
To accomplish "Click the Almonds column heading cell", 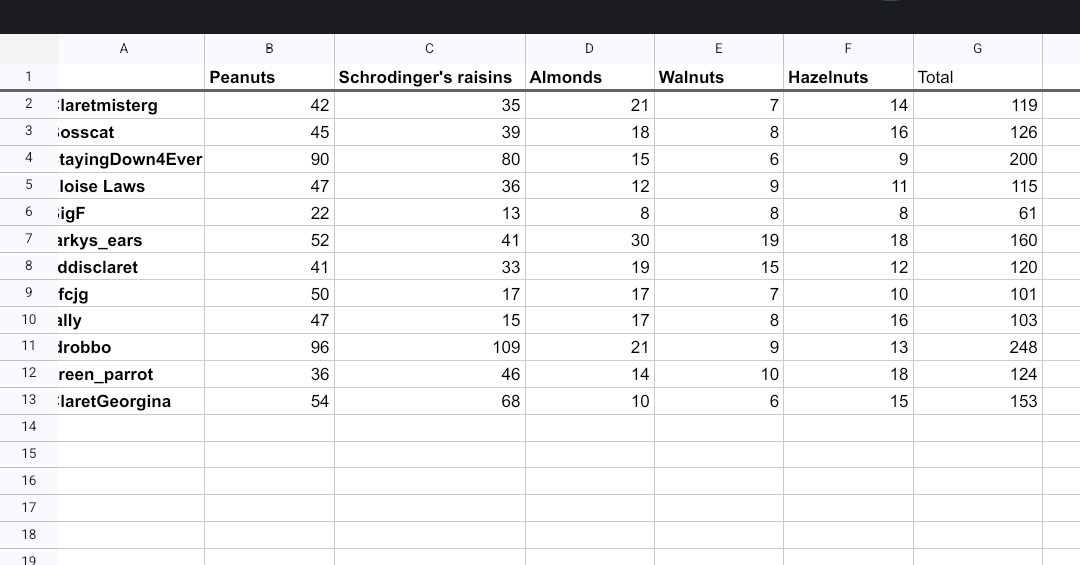I will click(589, 77).
